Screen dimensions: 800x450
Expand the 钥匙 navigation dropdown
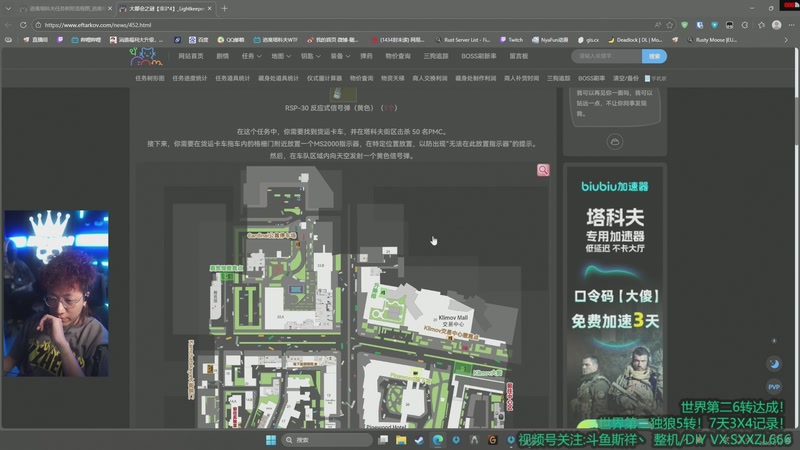tap(310, 56)
